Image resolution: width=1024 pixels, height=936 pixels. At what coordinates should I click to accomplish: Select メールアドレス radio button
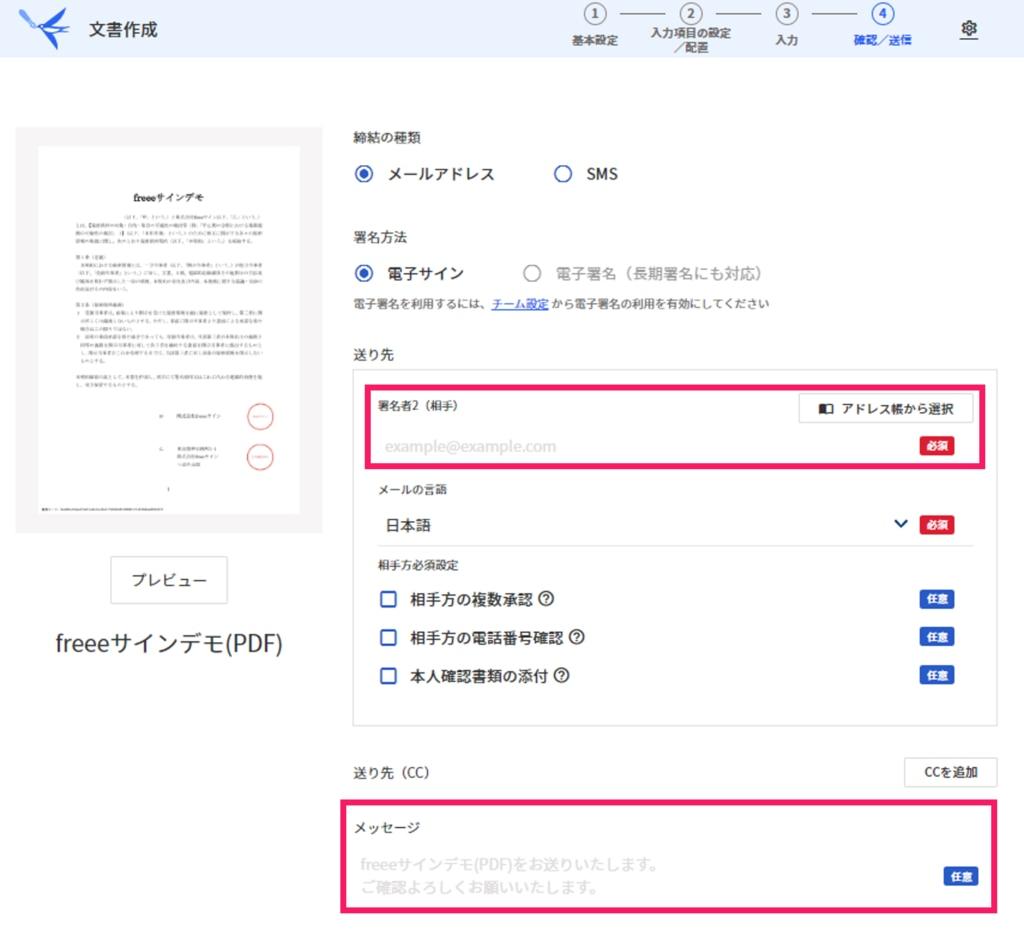click(364, 174)
